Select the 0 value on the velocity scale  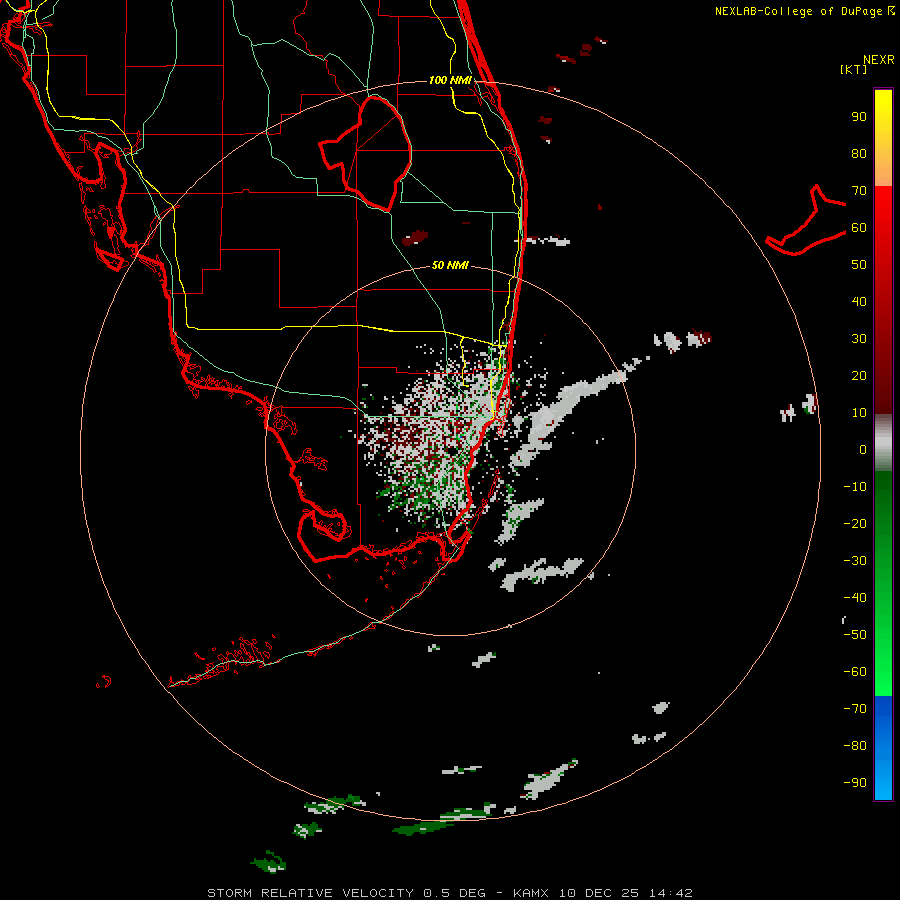863,449
